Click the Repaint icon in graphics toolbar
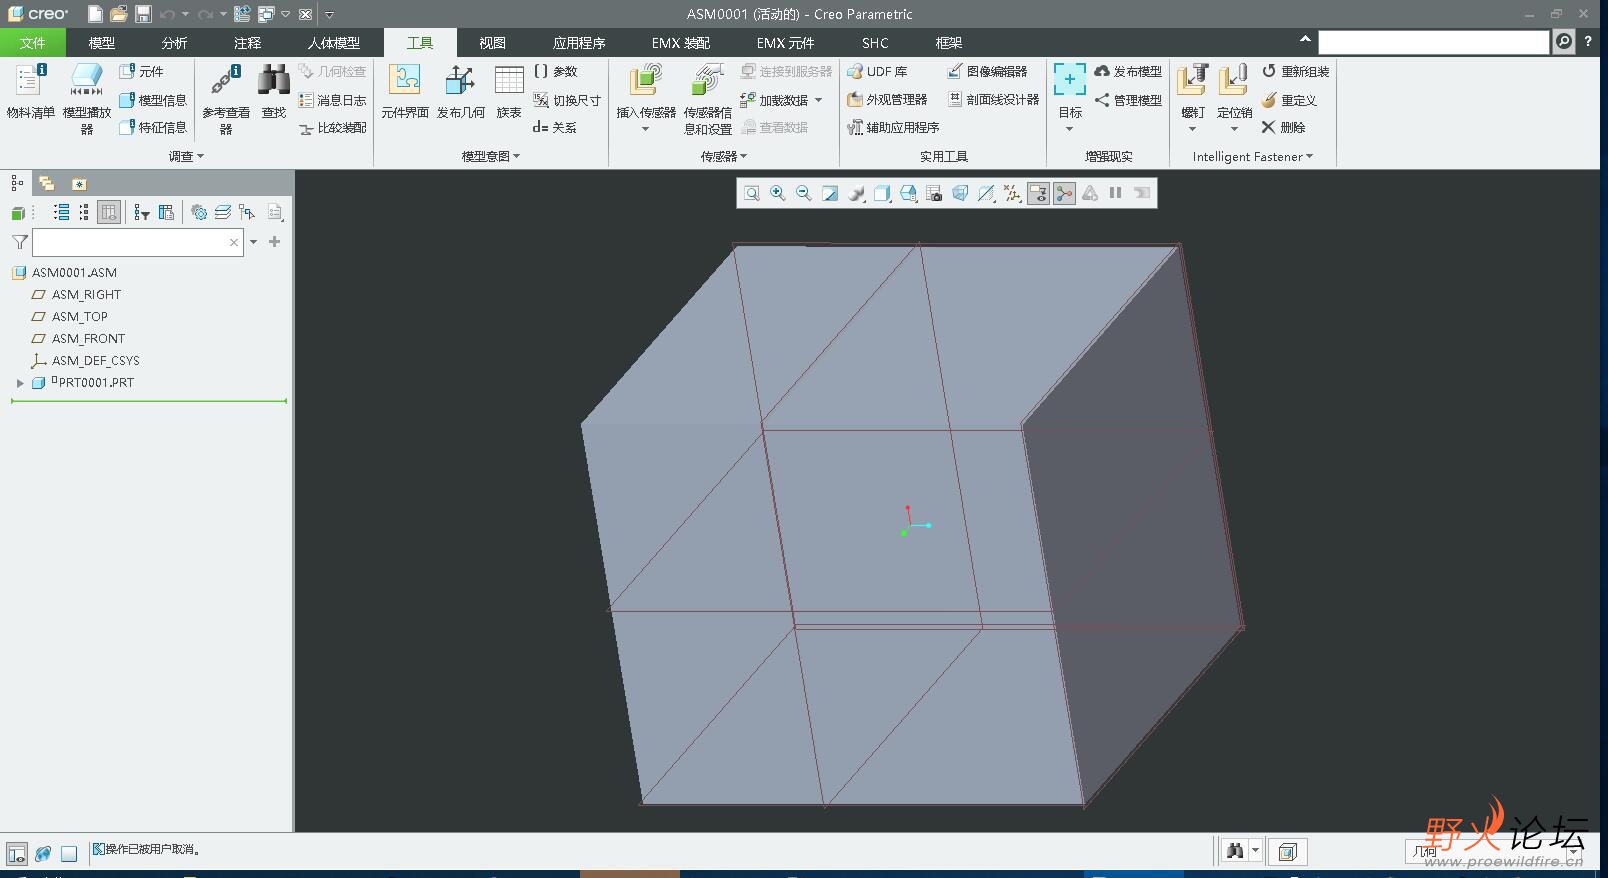1608x878 pixels. coord(830,193)
